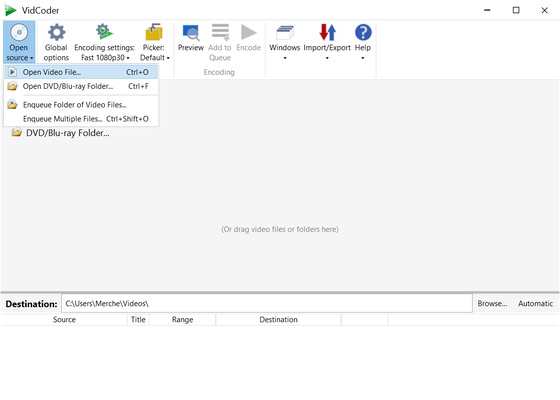Close the VidCoder window
The width and height of the screenshot is (560, 400).
544,10
